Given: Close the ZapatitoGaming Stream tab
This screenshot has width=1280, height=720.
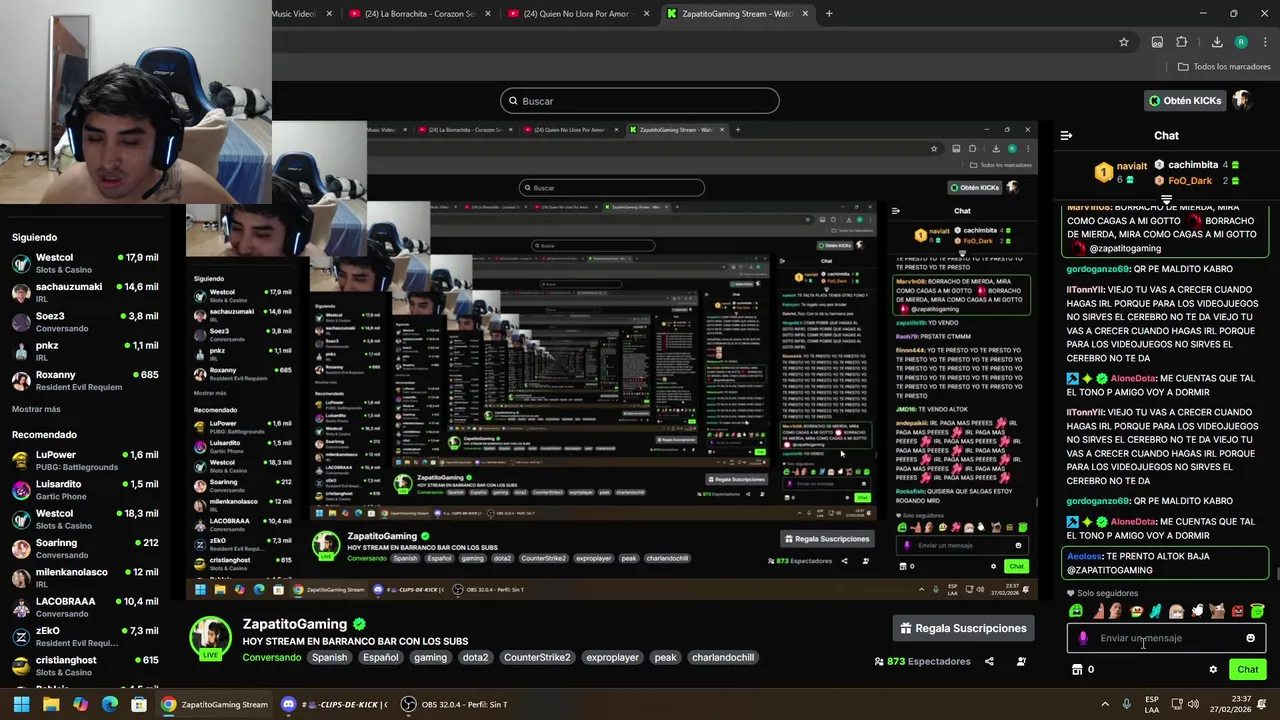Looking at the screenshot, I should tap(805, 14).
